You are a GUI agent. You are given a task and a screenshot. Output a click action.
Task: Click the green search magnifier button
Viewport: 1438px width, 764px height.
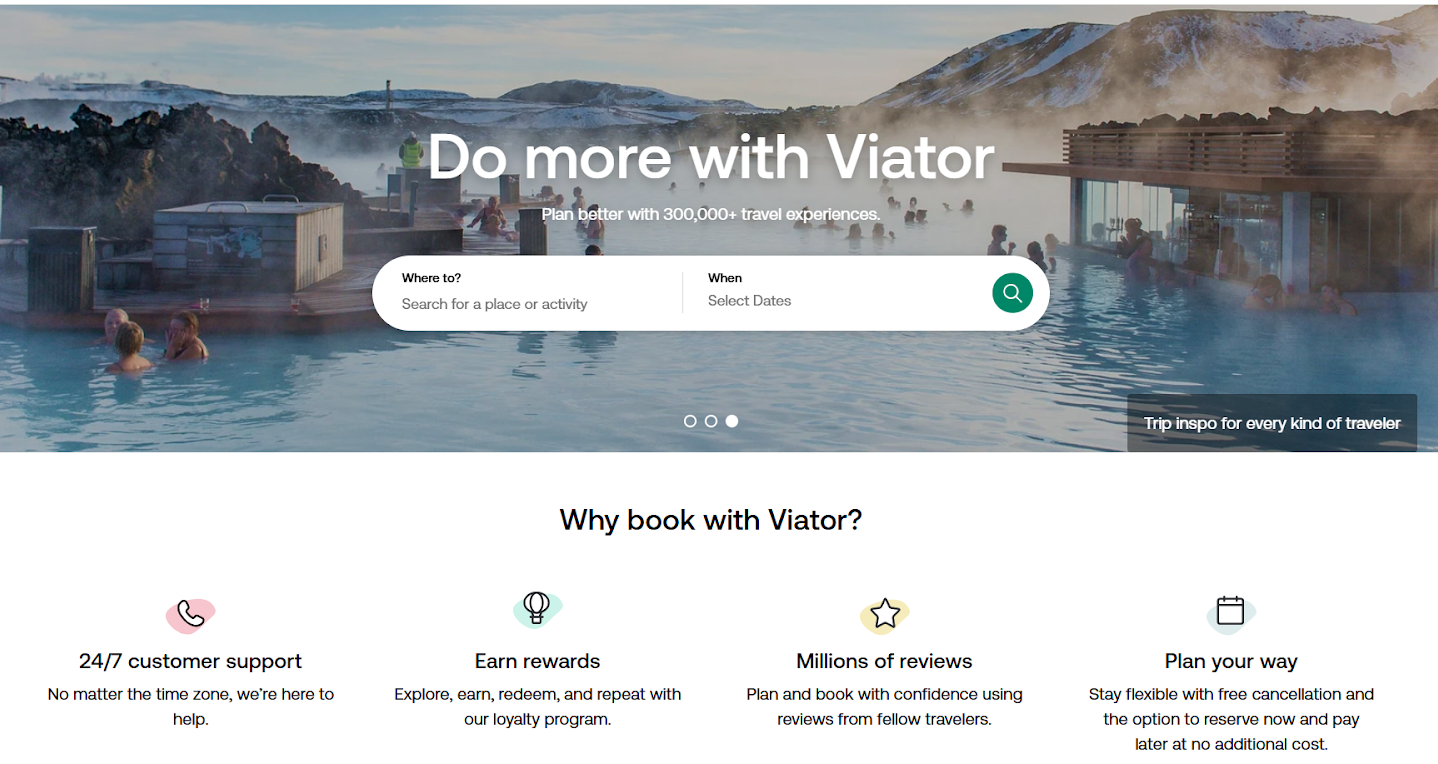tap(1012, 293)
